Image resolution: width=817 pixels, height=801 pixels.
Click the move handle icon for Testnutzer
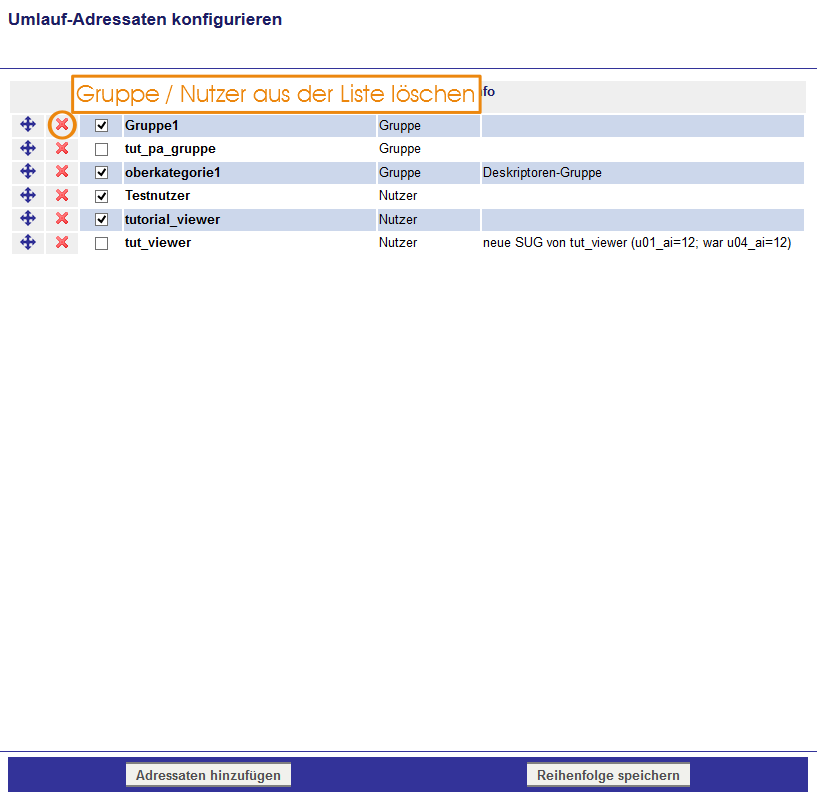(28, 195)
